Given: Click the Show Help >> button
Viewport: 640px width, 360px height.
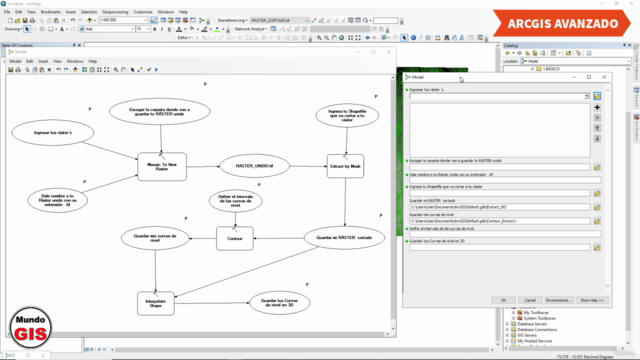Looking at the screenshot, I should coord(592,300).
